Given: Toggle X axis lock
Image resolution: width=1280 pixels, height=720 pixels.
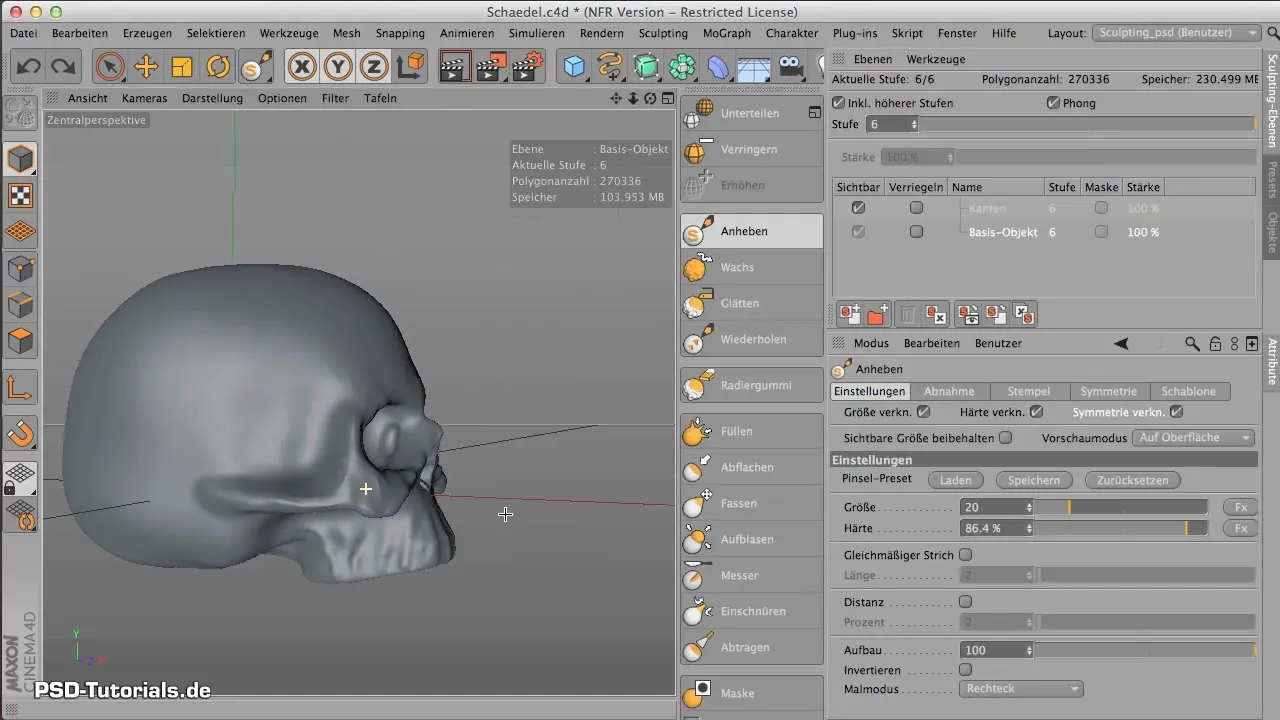Looking at the screenshot, I should point(302,67).
